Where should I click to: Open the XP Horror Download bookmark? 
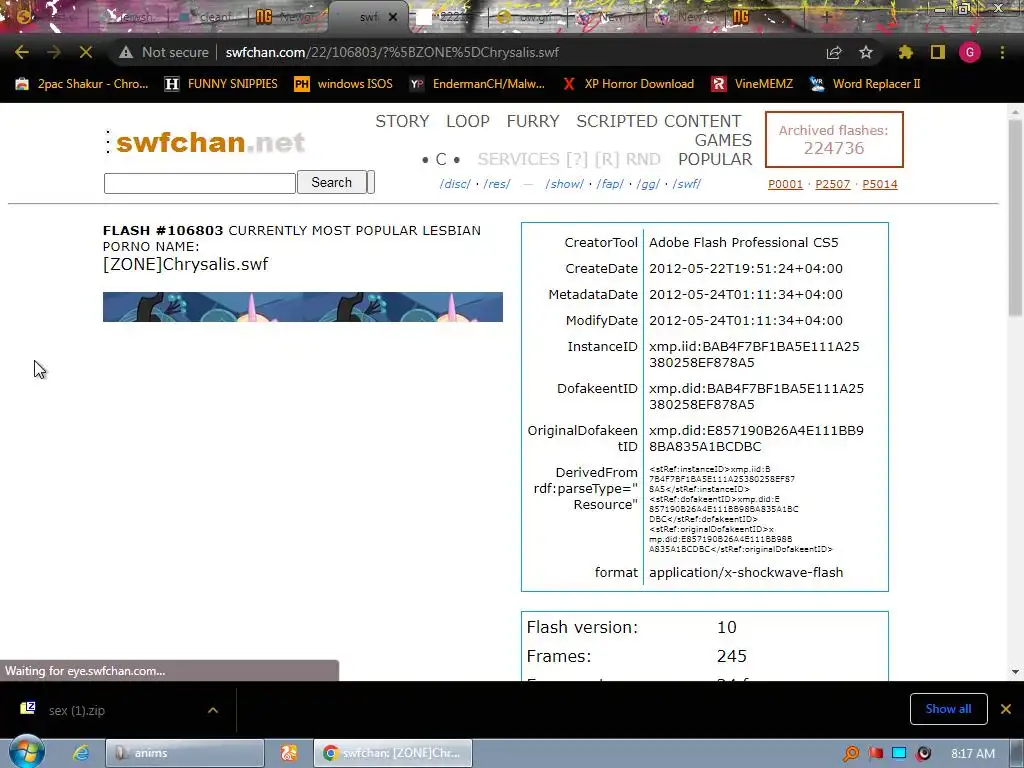click(628, 84)
